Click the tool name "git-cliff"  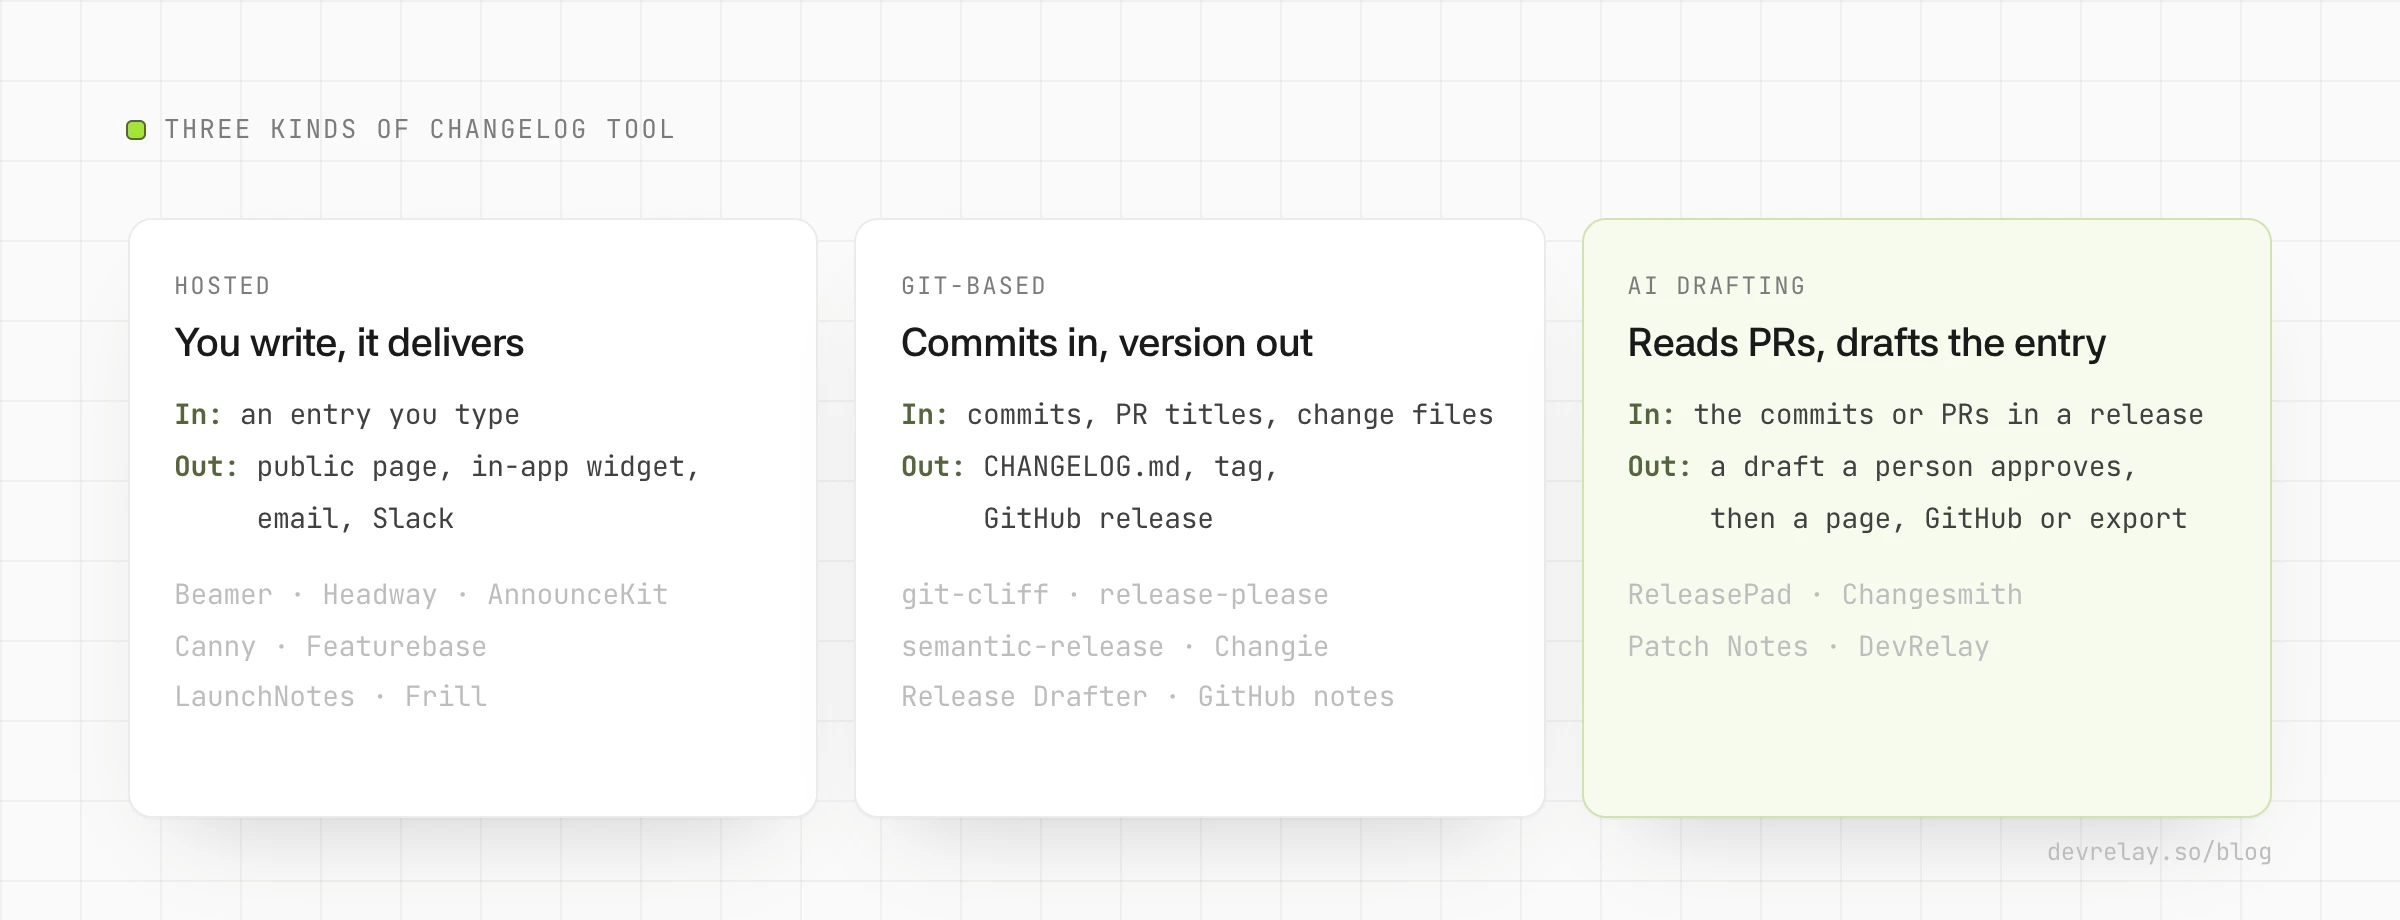point(975,595)
